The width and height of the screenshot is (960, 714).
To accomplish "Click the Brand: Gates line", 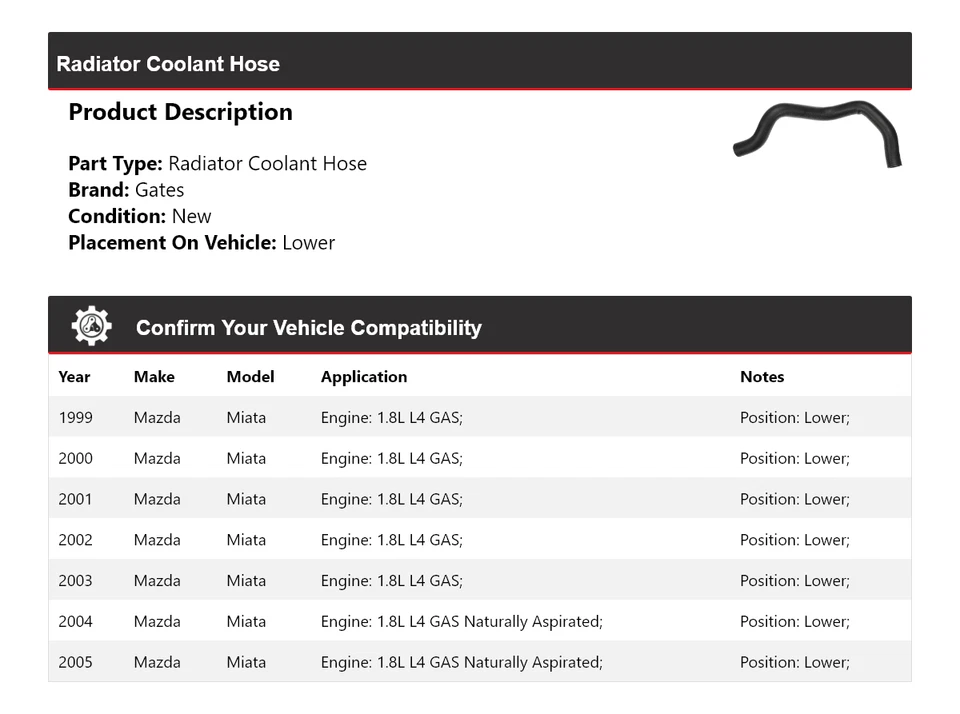I will click(126, 190).
